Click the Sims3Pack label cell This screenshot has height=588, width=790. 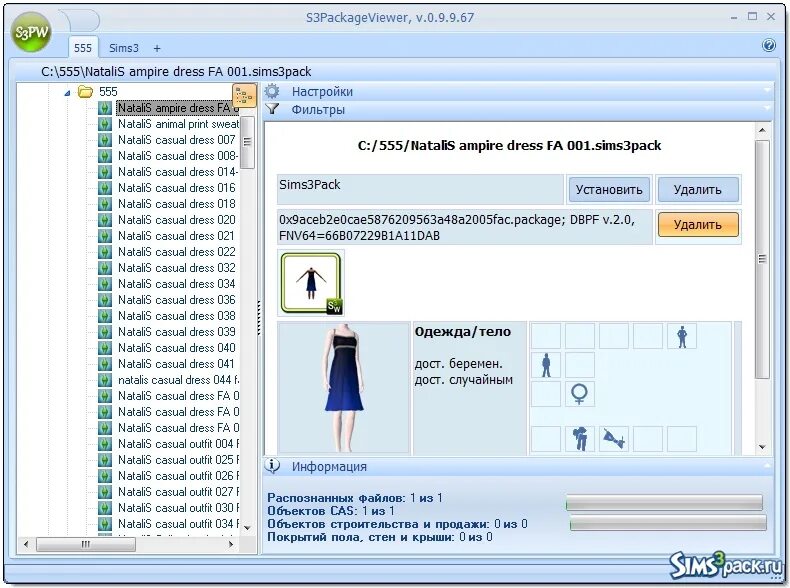pyautogui.click(x=420, y=189)
